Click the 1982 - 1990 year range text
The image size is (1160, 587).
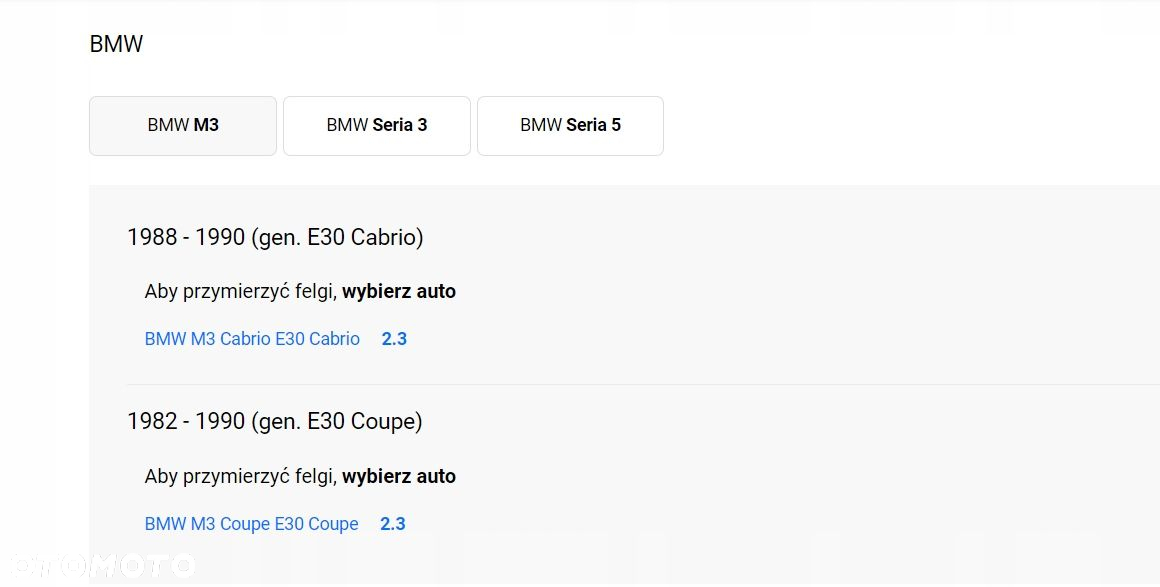point(186,421)
